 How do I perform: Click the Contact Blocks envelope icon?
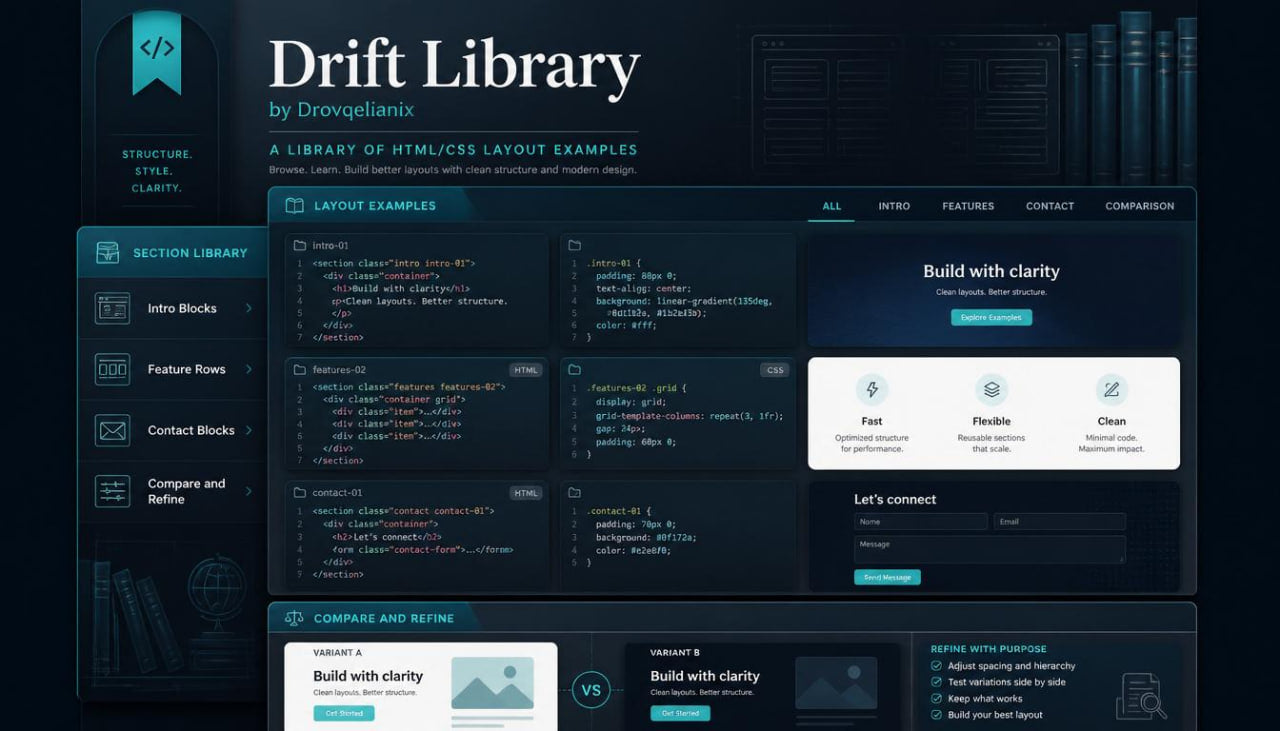click(x=112, y=430)
